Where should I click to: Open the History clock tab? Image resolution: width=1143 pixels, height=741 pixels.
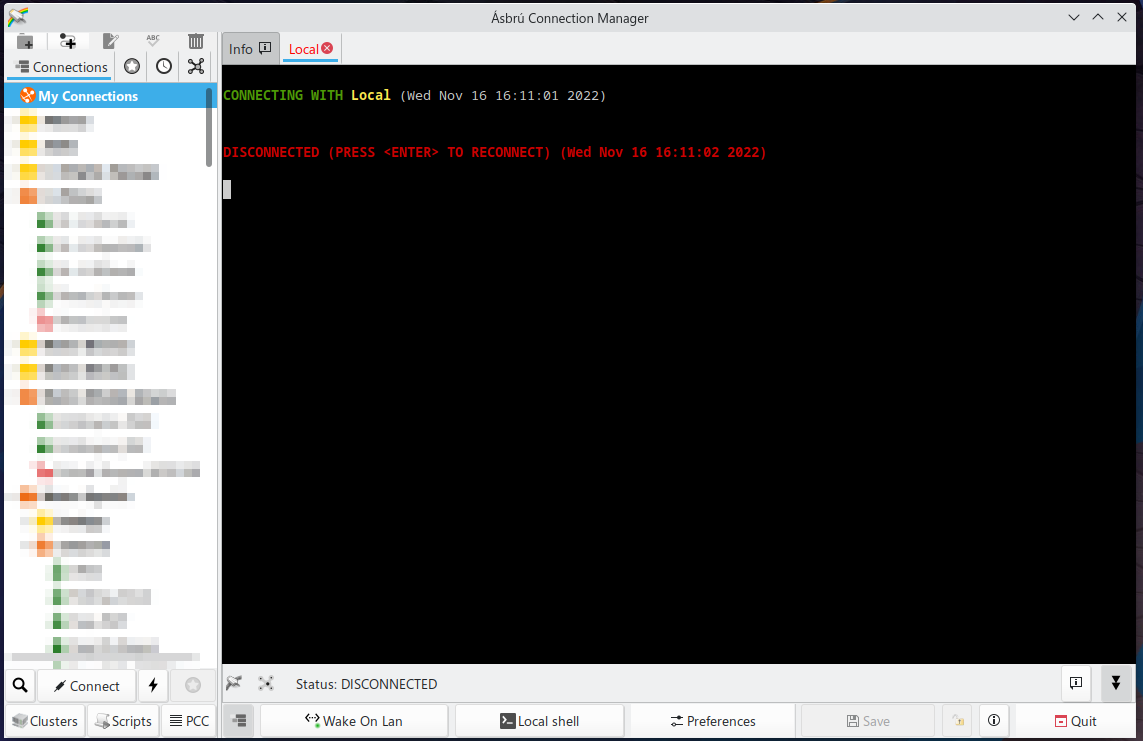click(164, 67)
